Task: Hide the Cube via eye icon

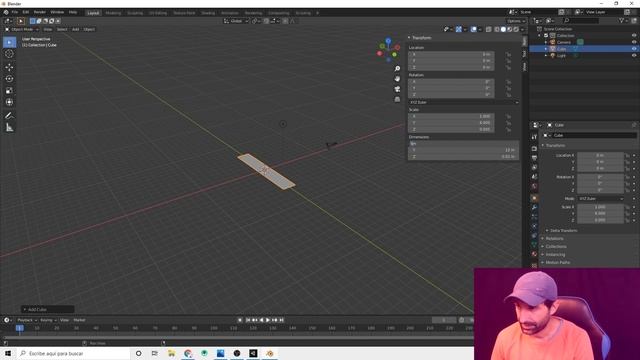Action: 634,49
